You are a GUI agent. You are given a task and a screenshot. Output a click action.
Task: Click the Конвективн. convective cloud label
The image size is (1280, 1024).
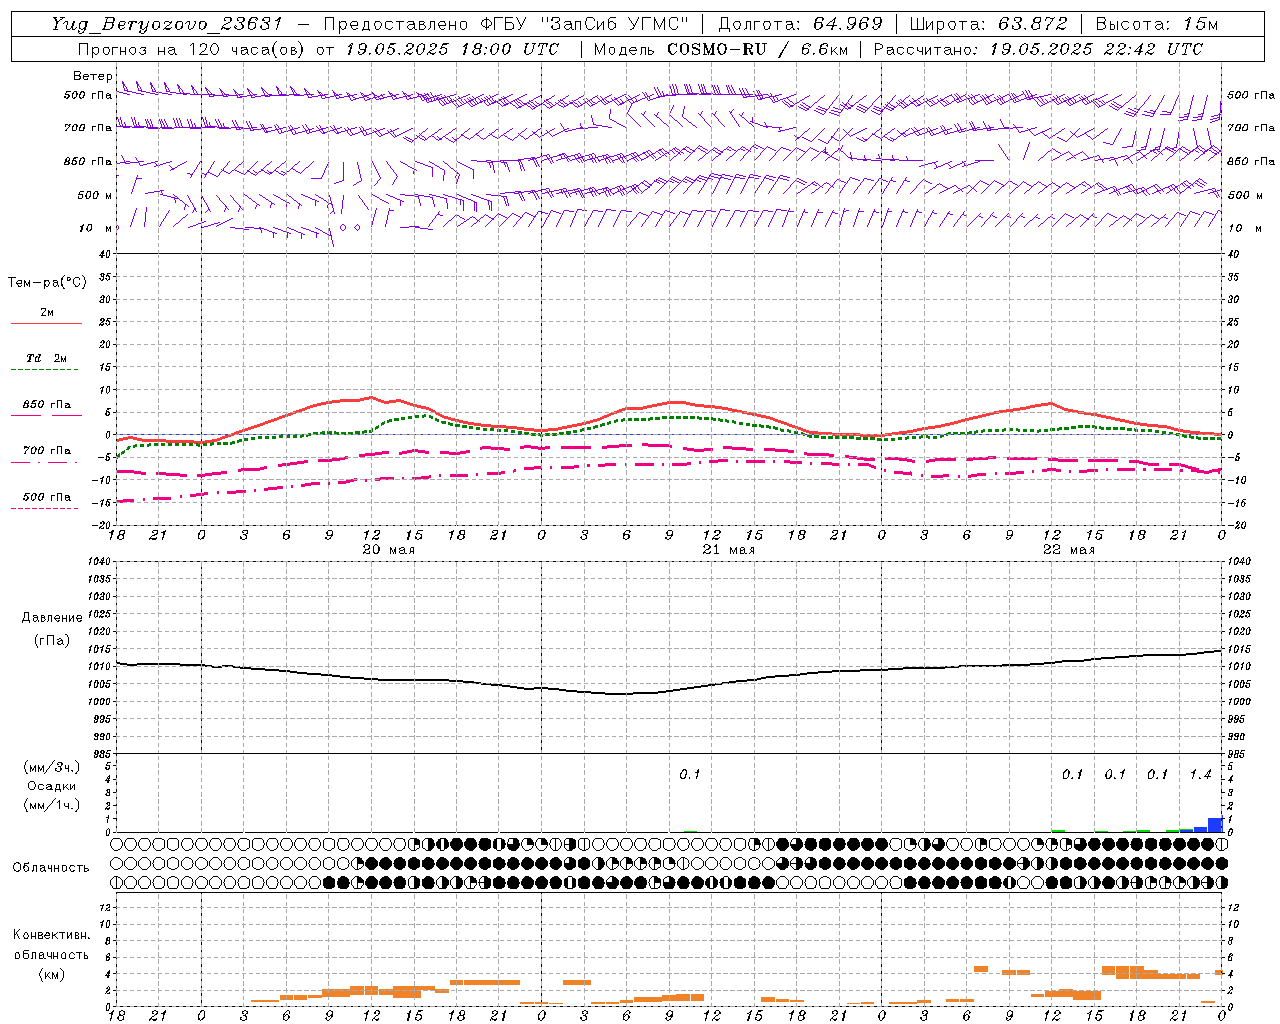(x=51, y=935)
